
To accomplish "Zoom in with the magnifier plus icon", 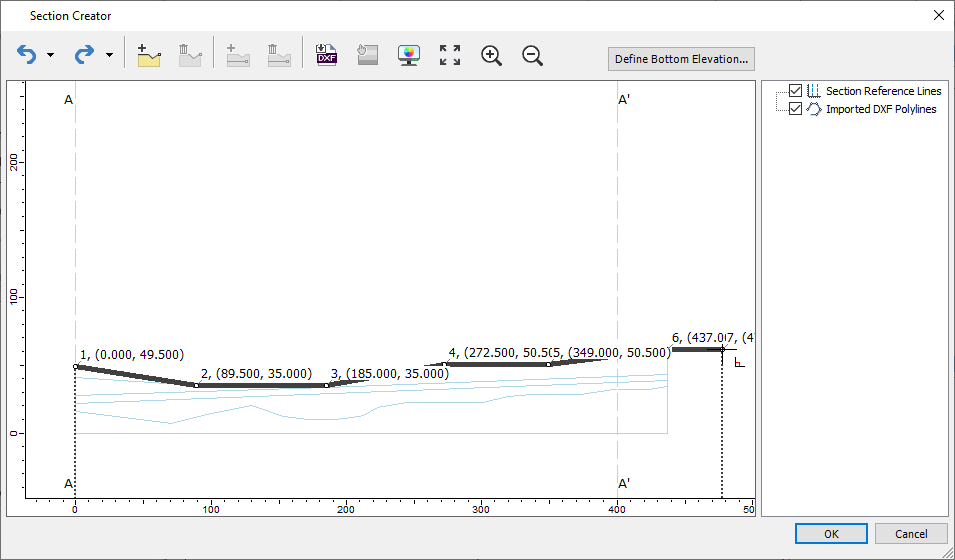I will [491, 55].
